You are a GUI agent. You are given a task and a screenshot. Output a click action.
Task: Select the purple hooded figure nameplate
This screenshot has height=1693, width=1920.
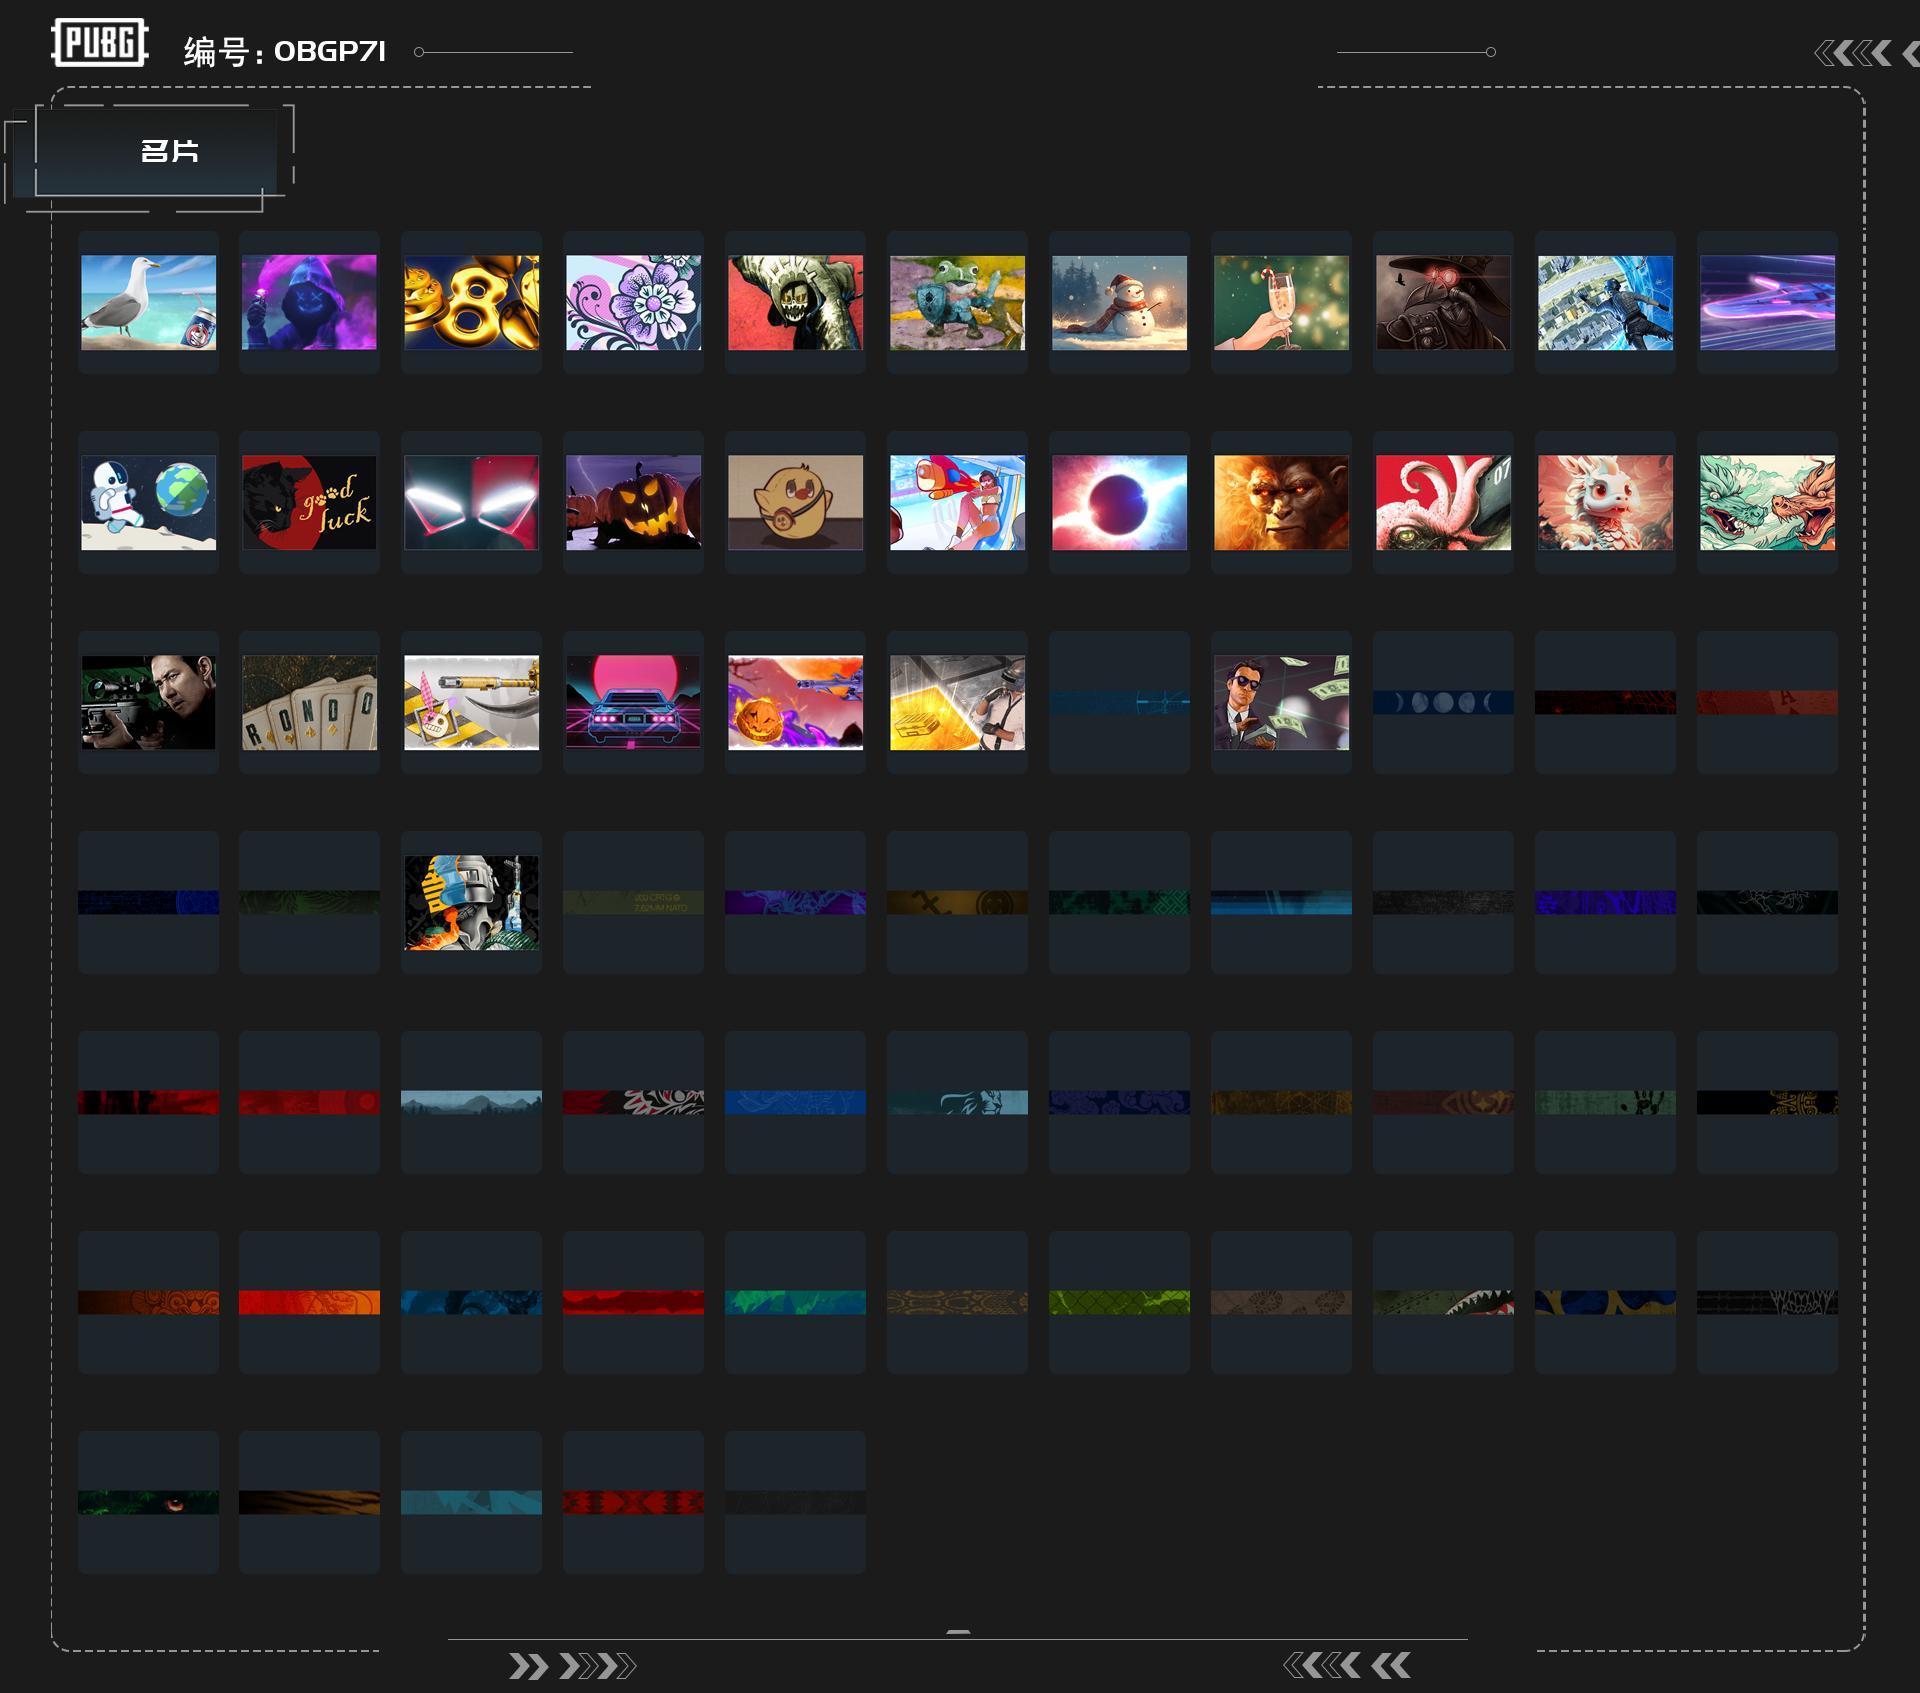click(x=309, y=302)
